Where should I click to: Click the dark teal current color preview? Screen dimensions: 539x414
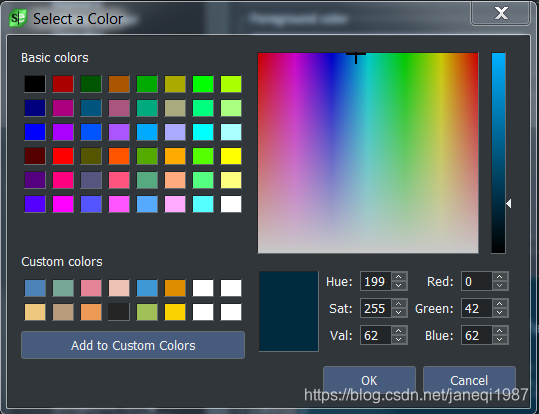(289, 311)
